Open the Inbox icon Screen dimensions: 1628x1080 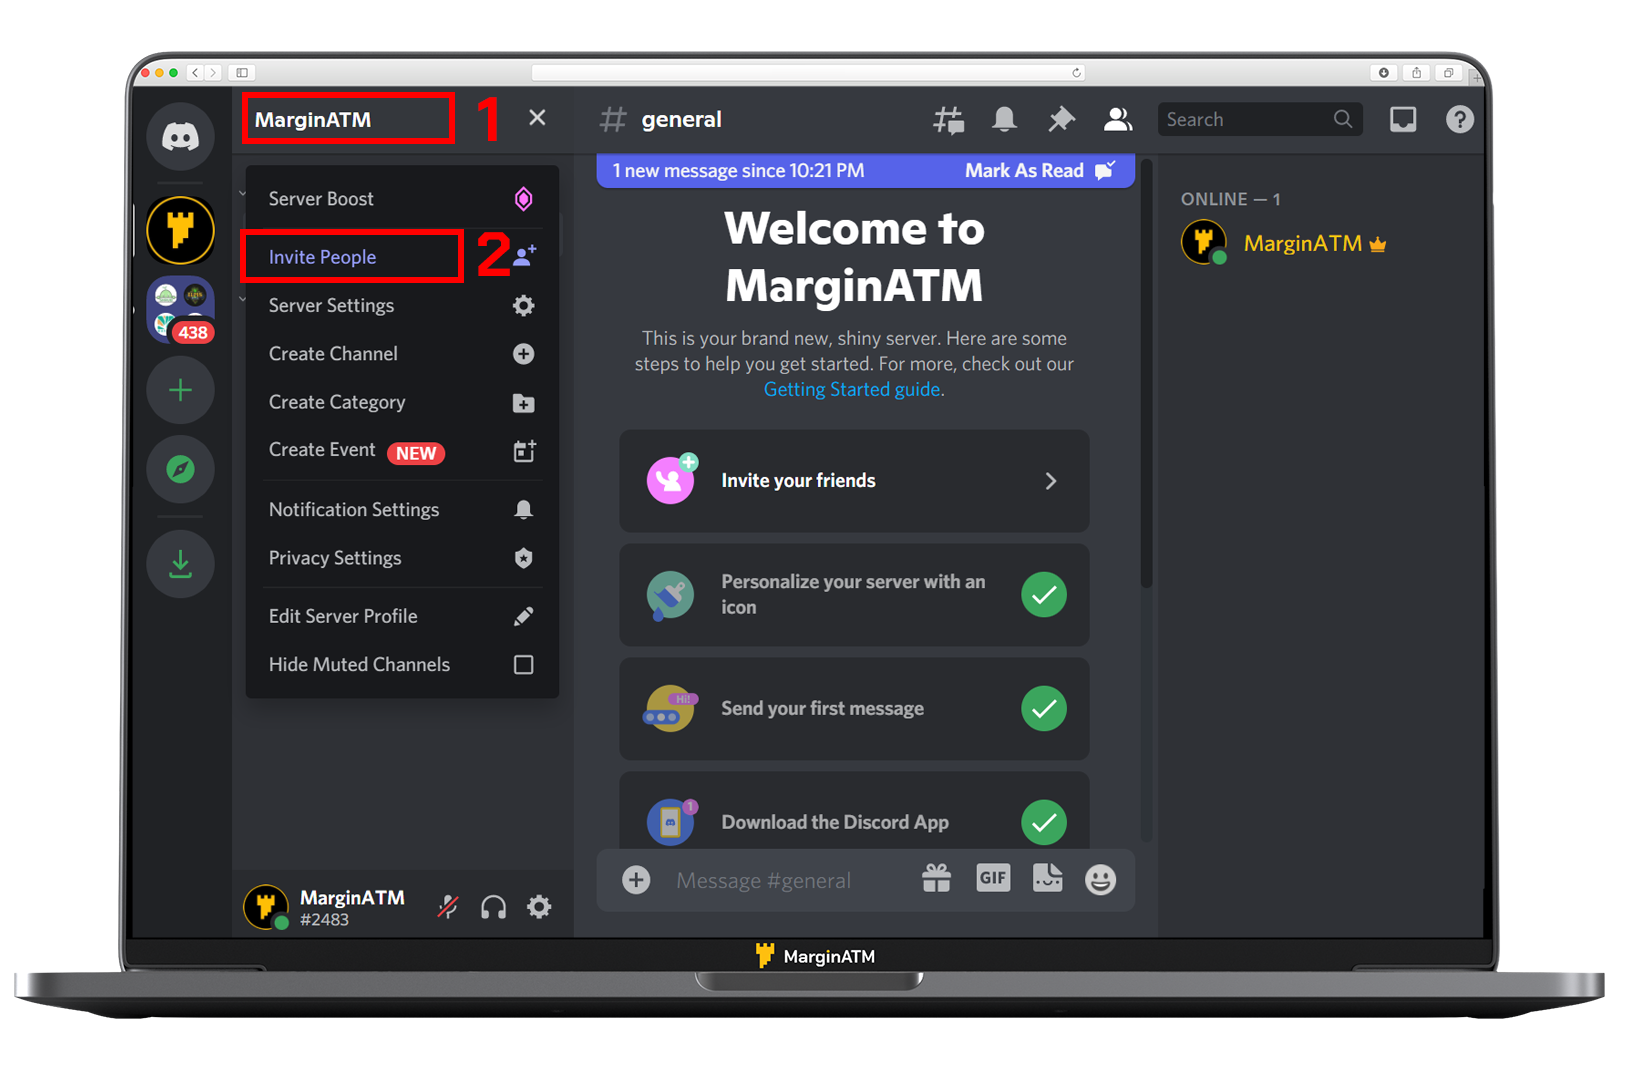(1403, 120)
